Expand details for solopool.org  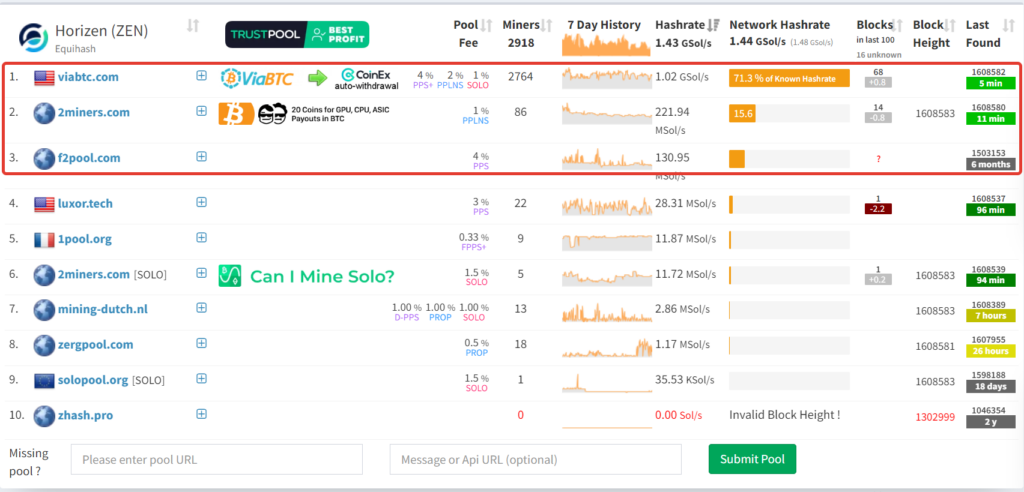click(201, 378)
